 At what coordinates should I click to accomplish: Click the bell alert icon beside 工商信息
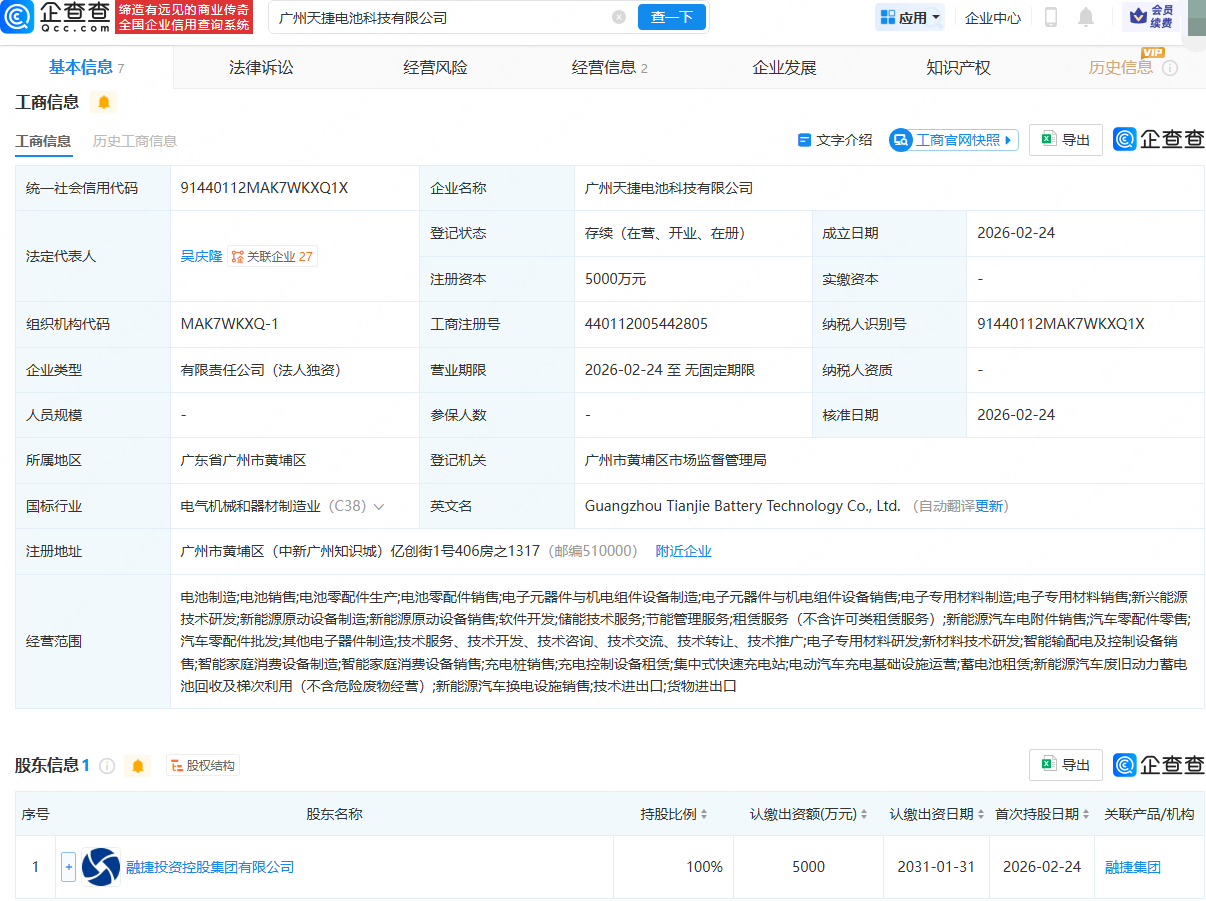click(x=103, y=102)
